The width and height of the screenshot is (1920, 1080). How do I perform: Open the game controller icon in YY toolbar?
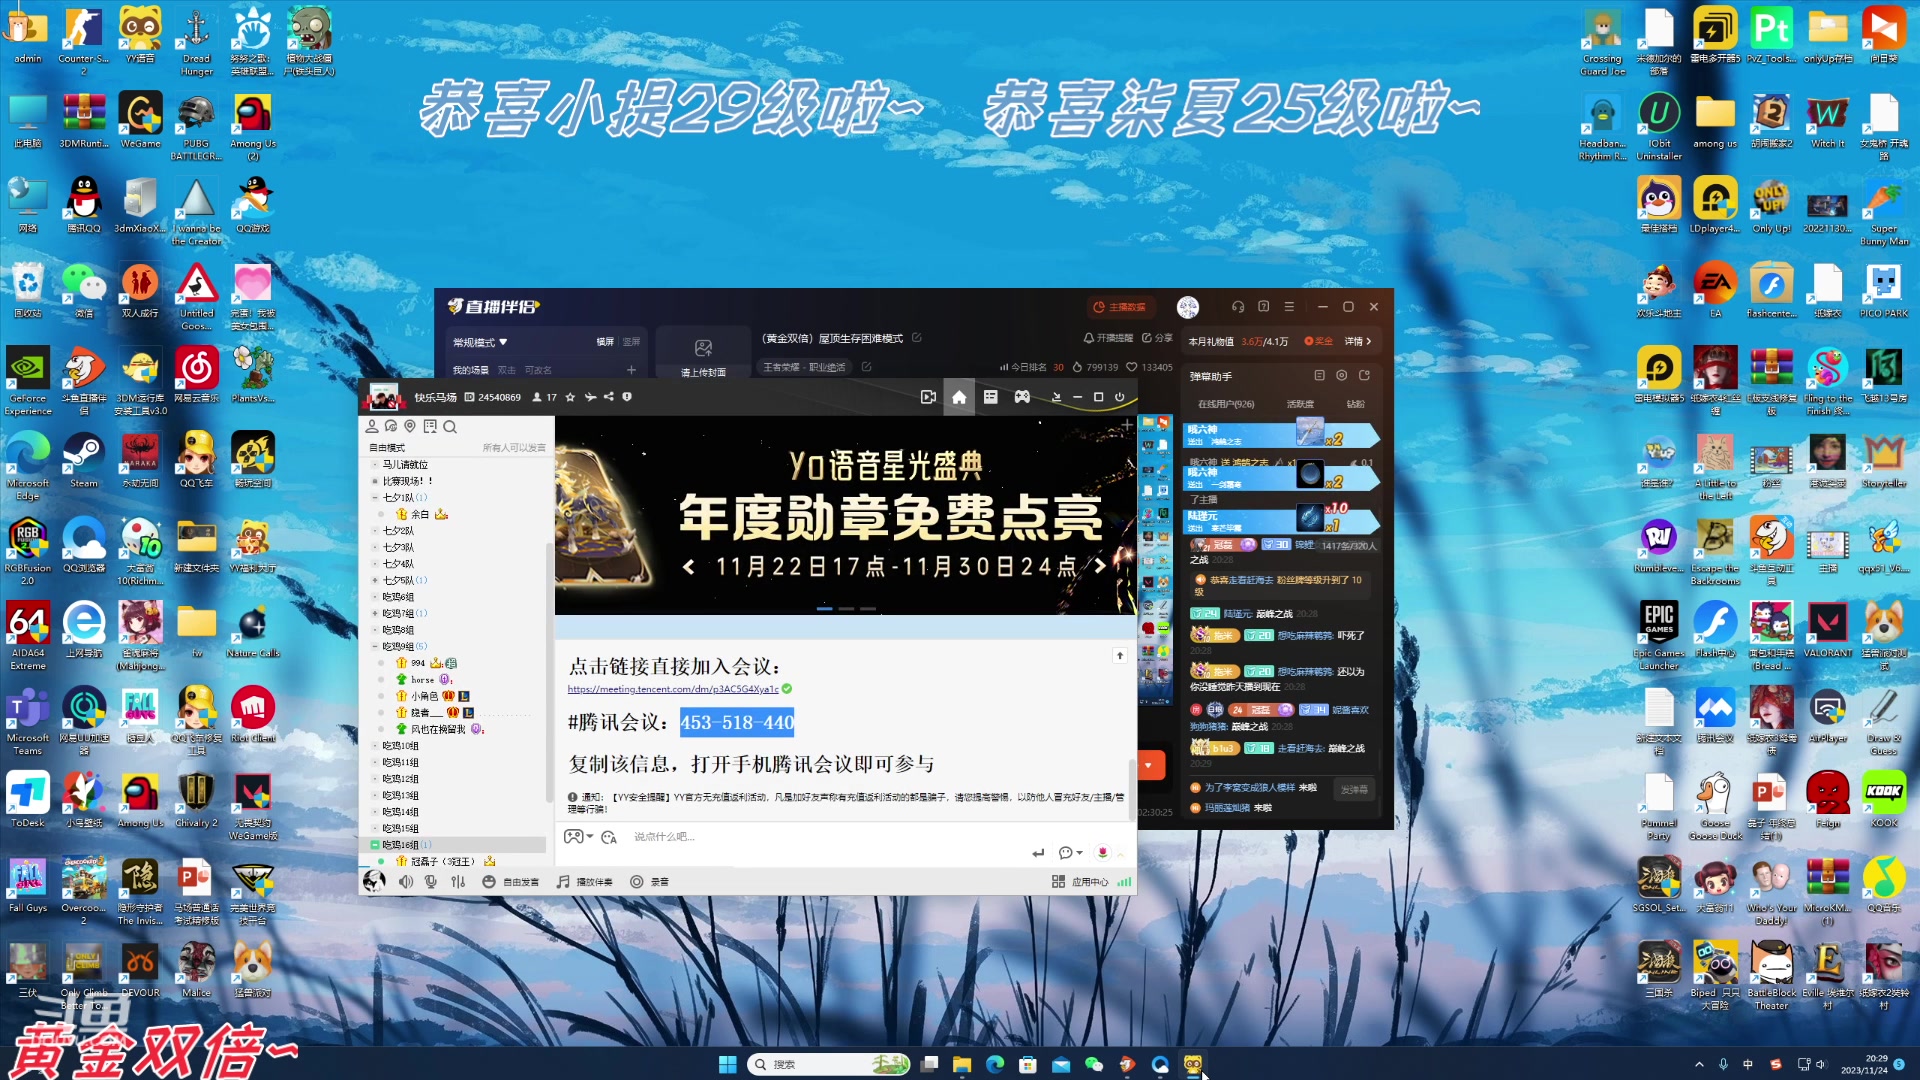tap(1022, 397)
